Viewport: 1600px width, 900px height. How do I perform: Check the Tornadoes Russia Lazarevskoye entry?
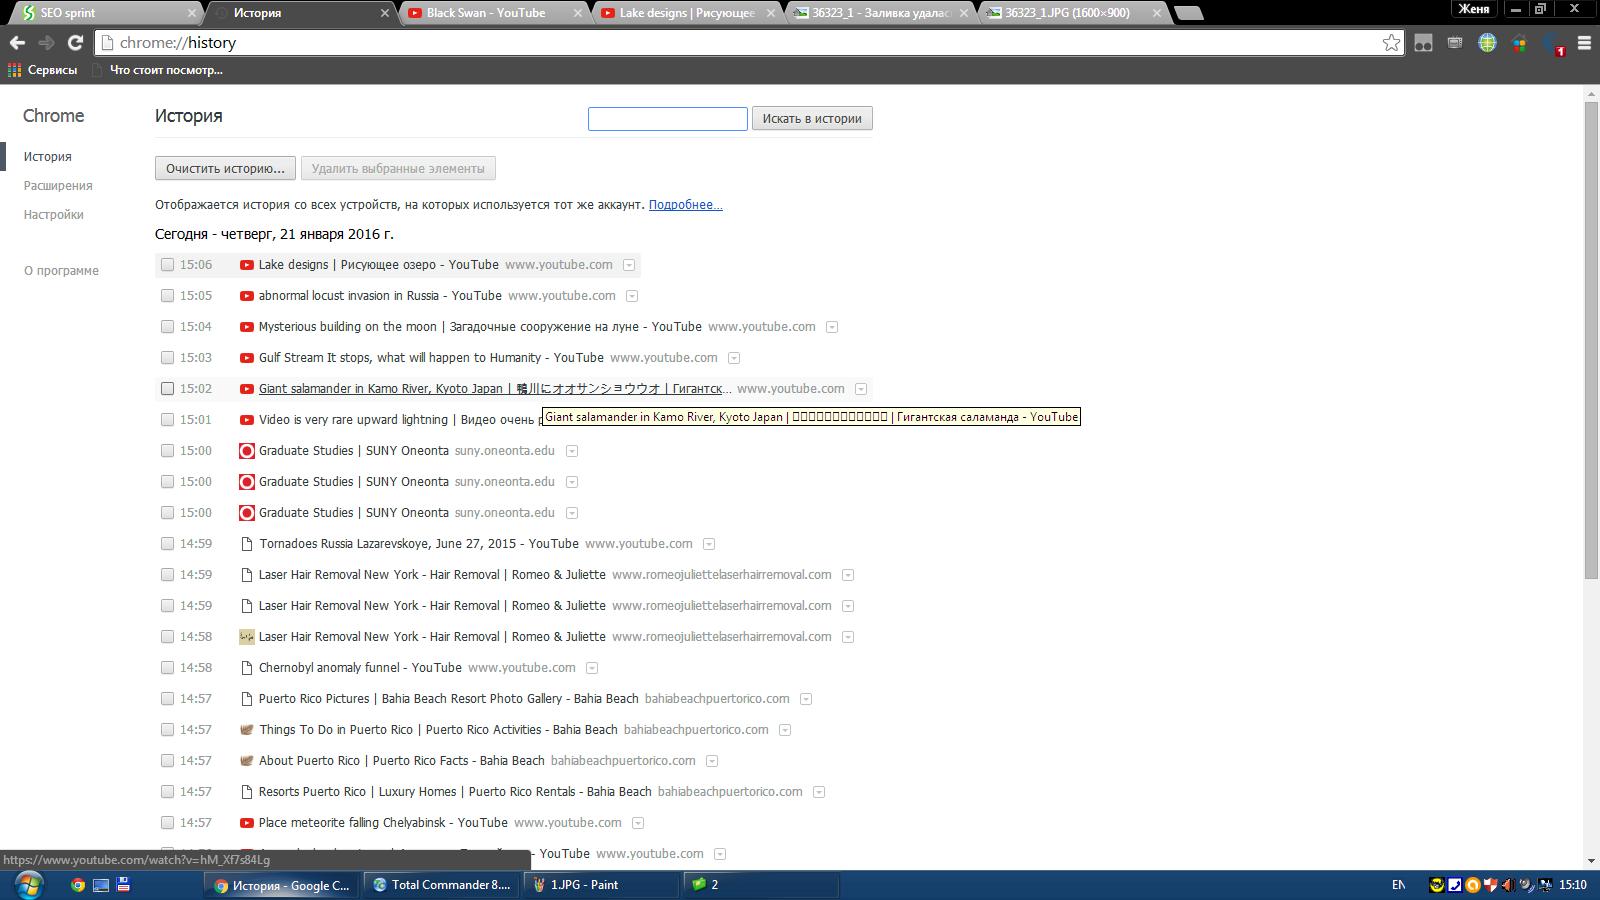[167, 544]
